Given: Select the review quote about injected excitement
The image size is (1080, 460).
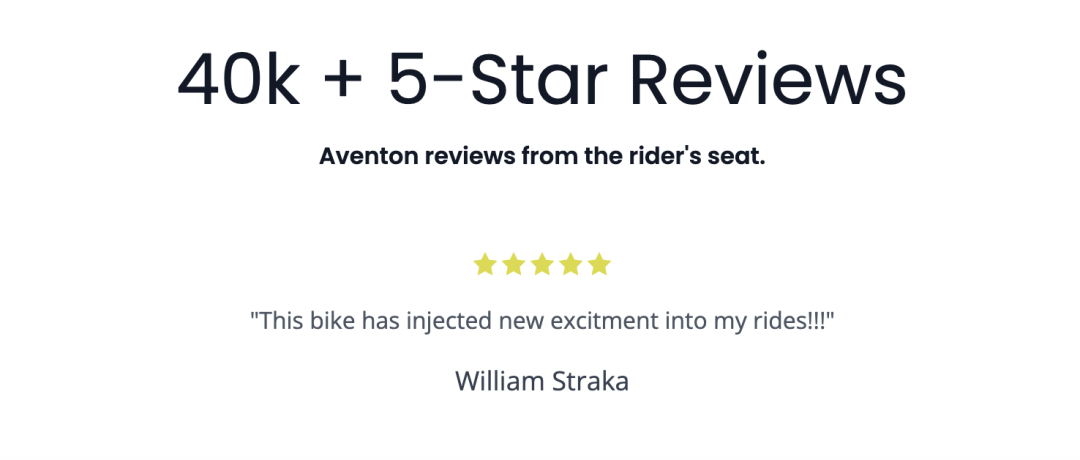Looking at the screenshot, I should tap(542, 320).
